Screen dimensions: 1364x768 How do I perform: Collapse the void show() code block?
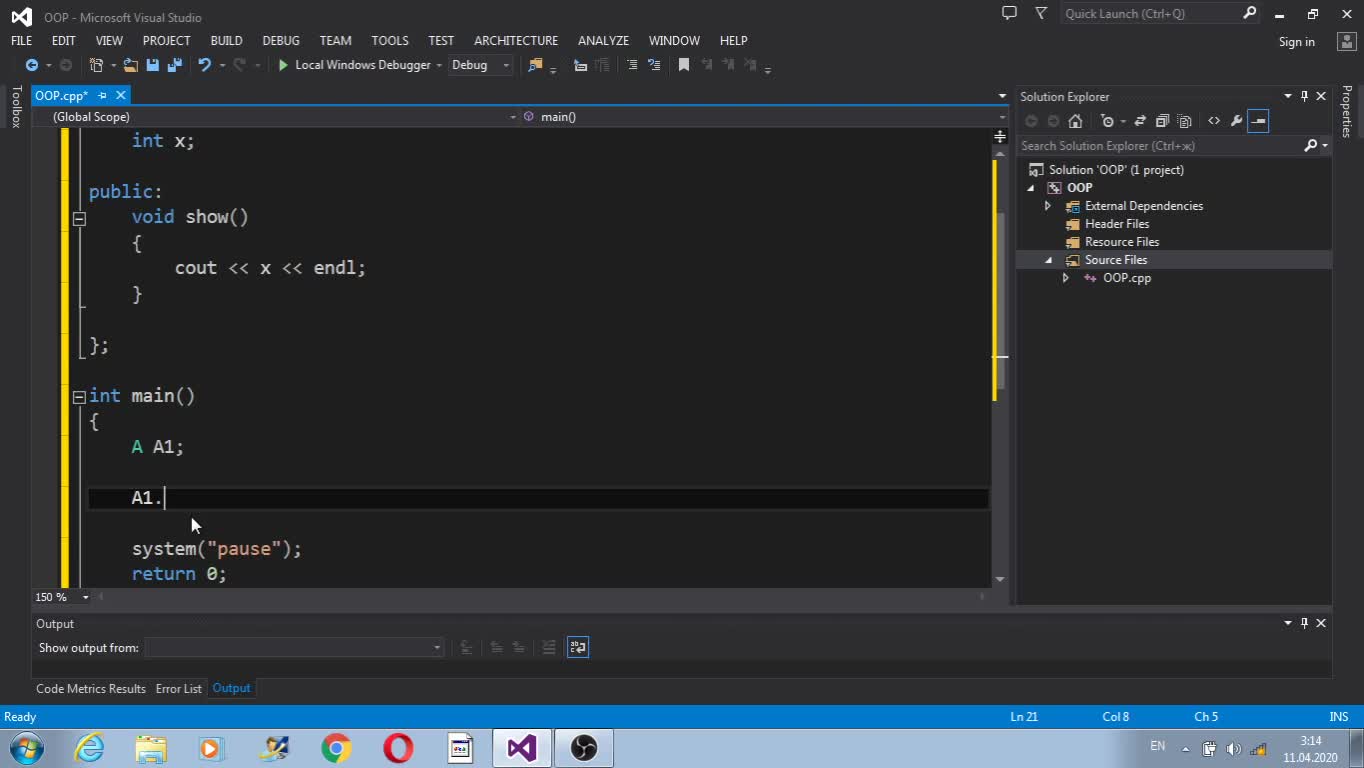[79, 218]
